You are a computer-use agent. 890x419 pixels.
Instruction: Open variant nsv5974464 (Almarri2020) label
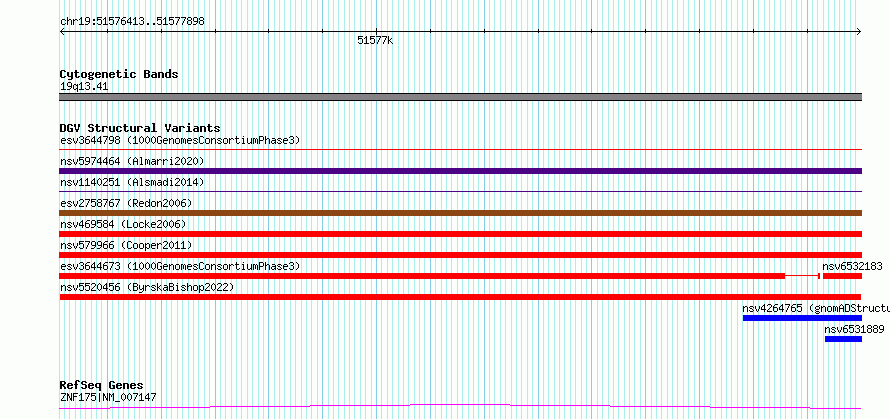click(x=132, y=161)
